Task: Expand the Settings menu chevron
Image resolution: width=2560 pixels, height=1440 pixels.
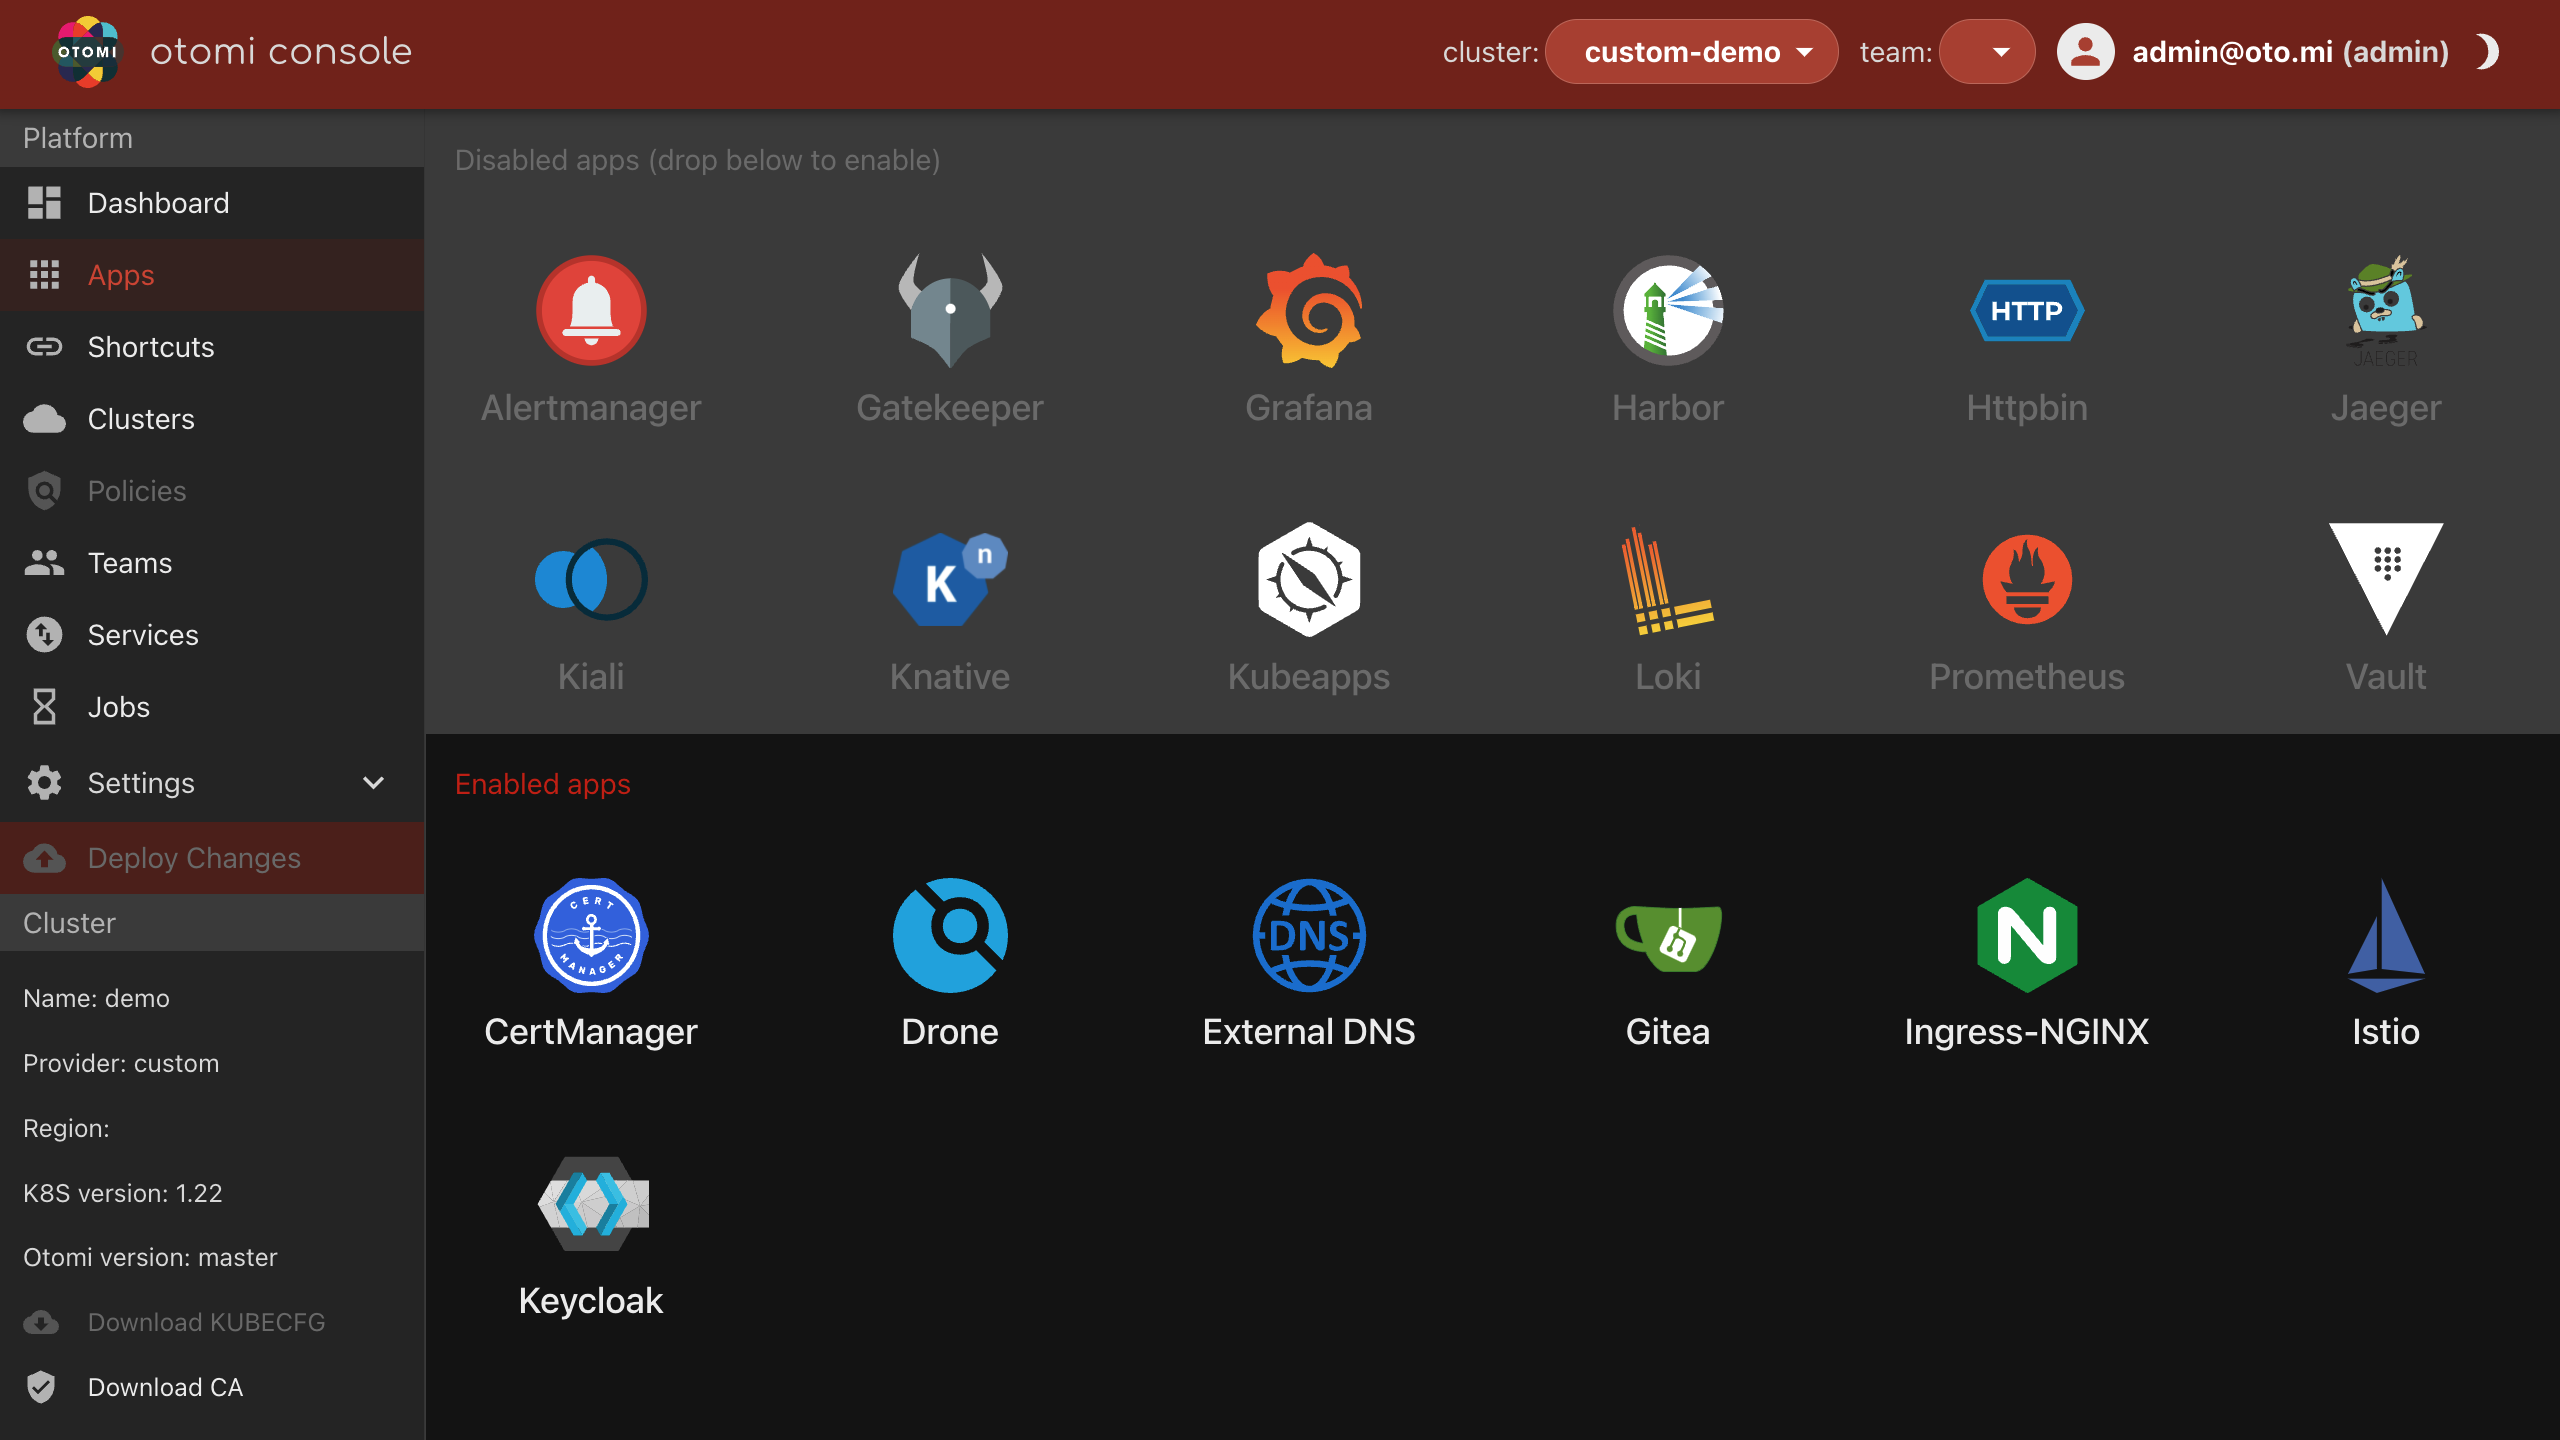Action: click(x=373, y=783)
